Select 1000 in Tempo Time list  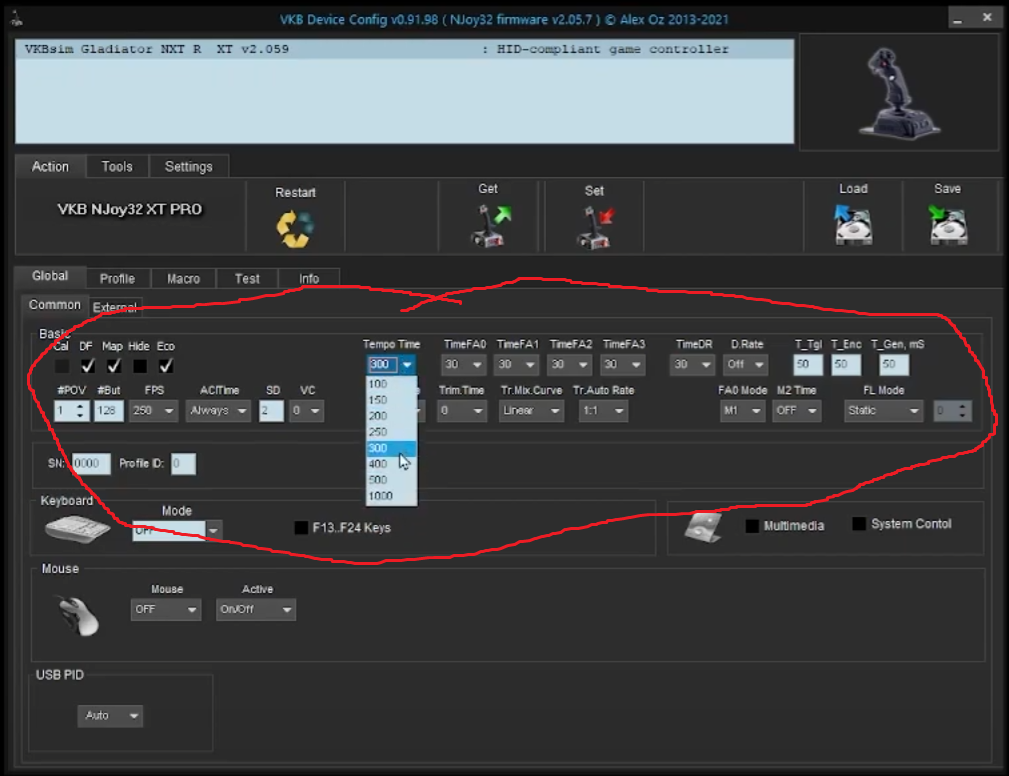point(391,496)
